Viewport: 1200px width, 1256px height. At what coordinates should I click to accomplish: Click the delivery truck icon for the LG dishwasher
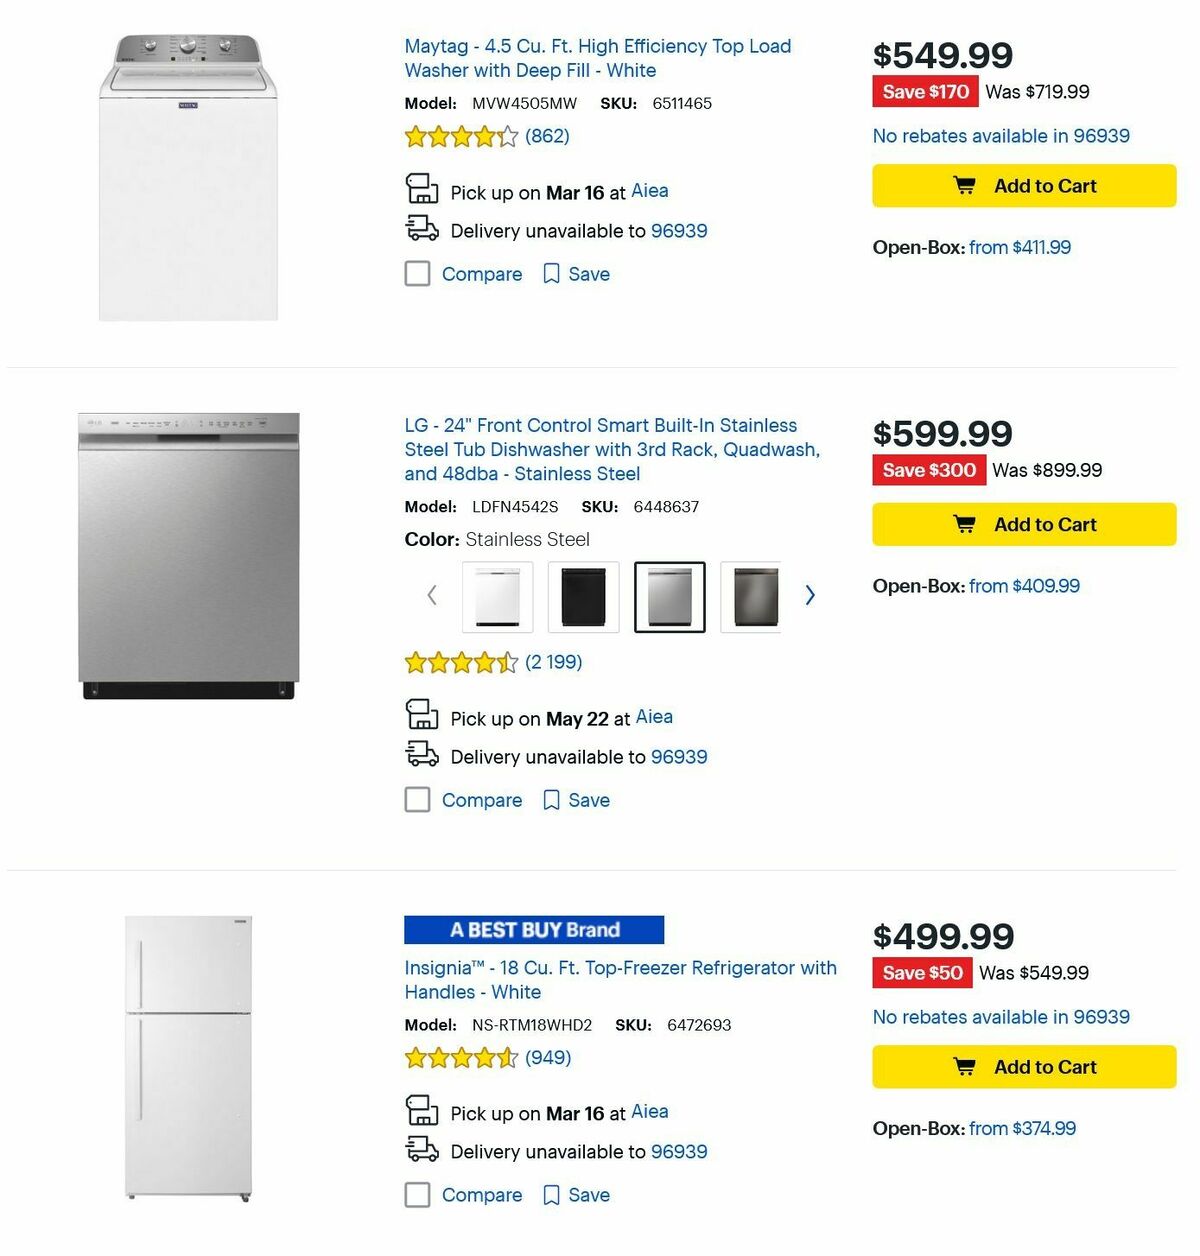click(x=422, y=753)
